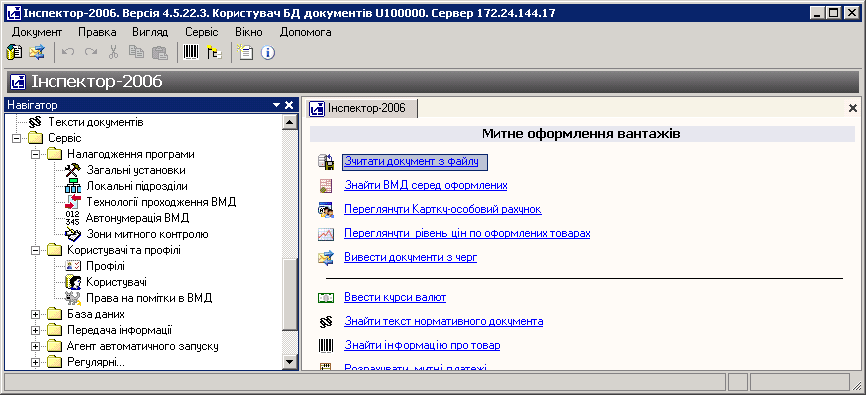Expand the Регулярні... node
Viewport: 866px width, 395px height.
[35, 362]
